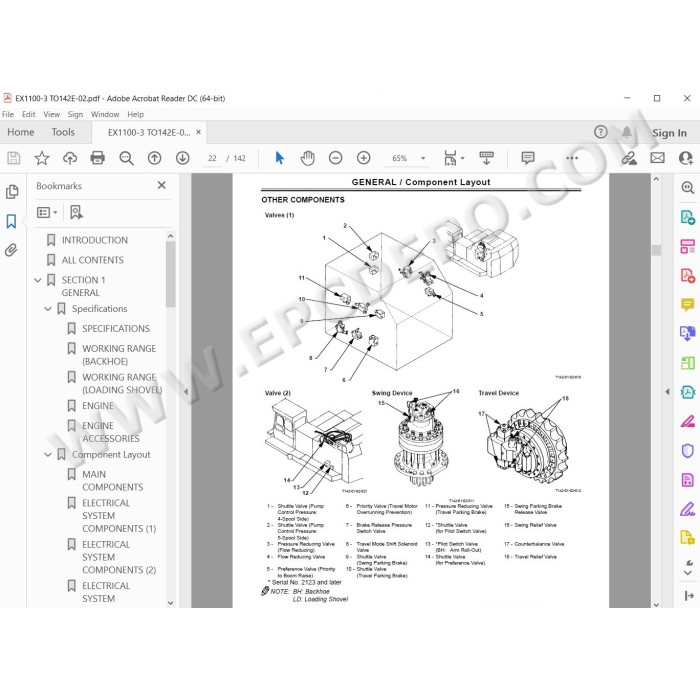Click the document vertical scrollbar thumb
The height and width of the screenshot is (700, 700).
pyautogui.click(x=656, y=250)
